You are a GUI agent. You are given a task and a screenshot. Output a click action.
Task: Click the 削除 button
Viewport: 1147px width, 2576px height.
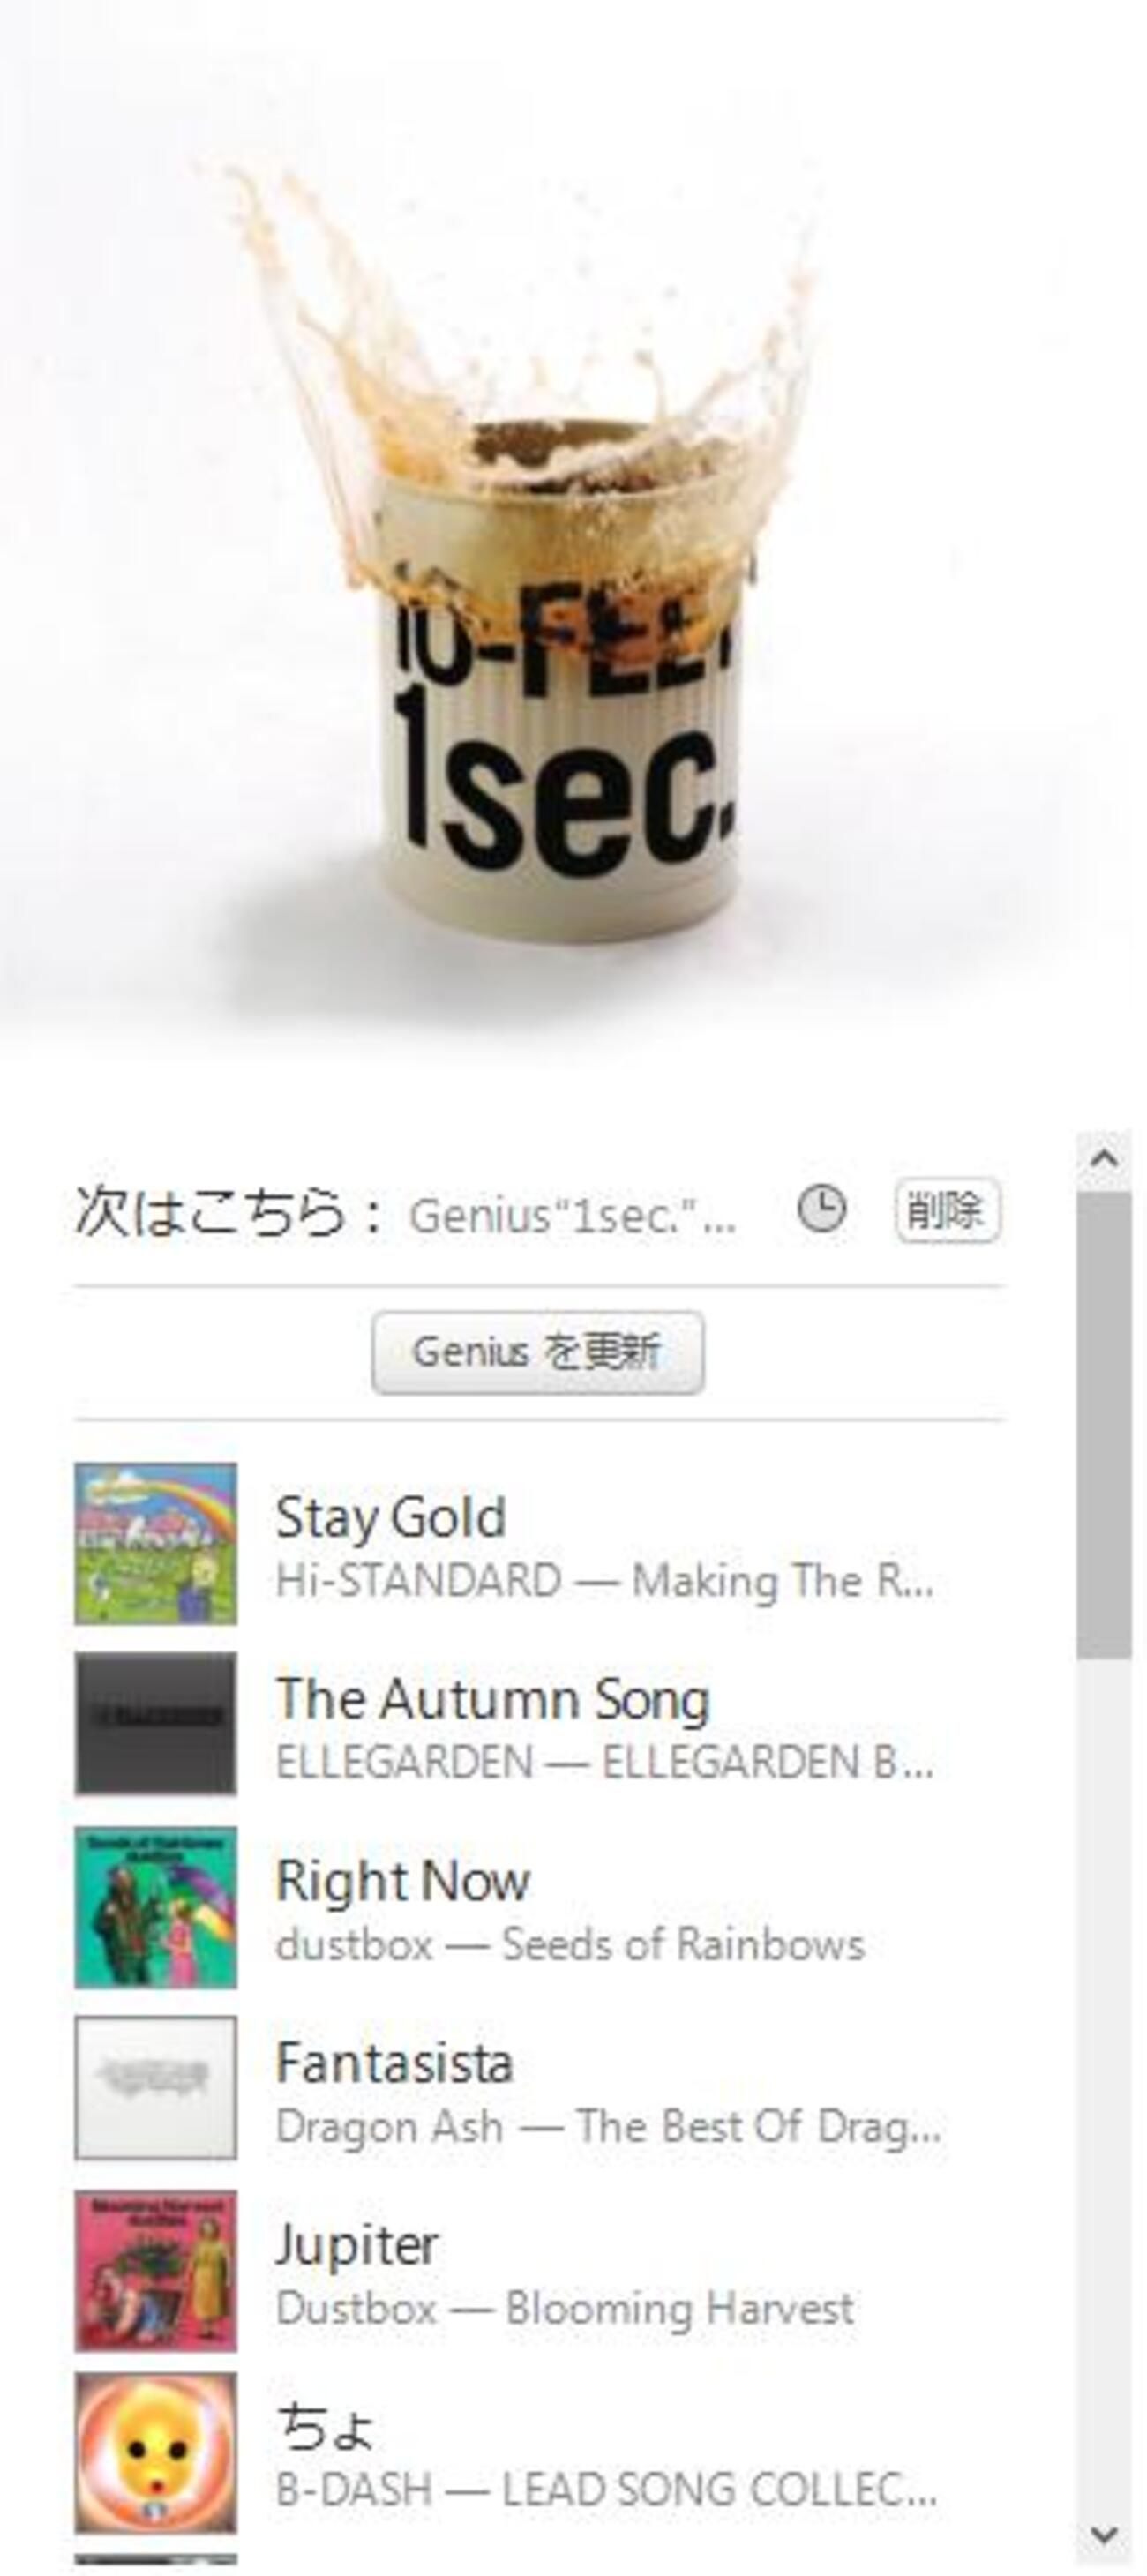[947, 1210]
